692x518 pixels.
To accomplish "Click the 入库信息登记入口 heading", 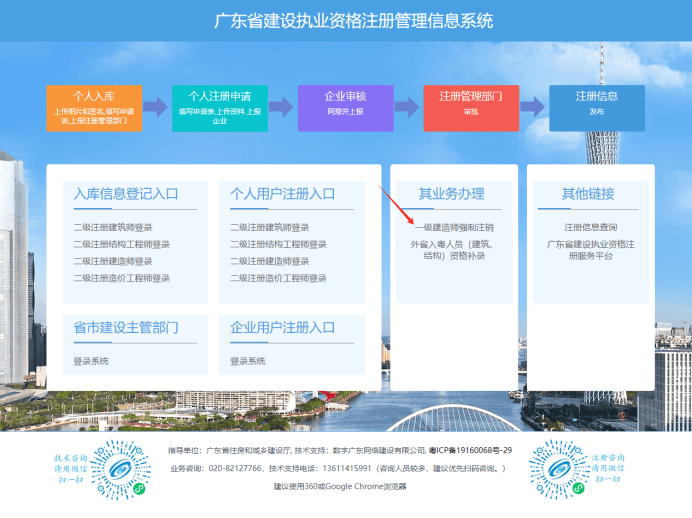I will click(126, 194).
